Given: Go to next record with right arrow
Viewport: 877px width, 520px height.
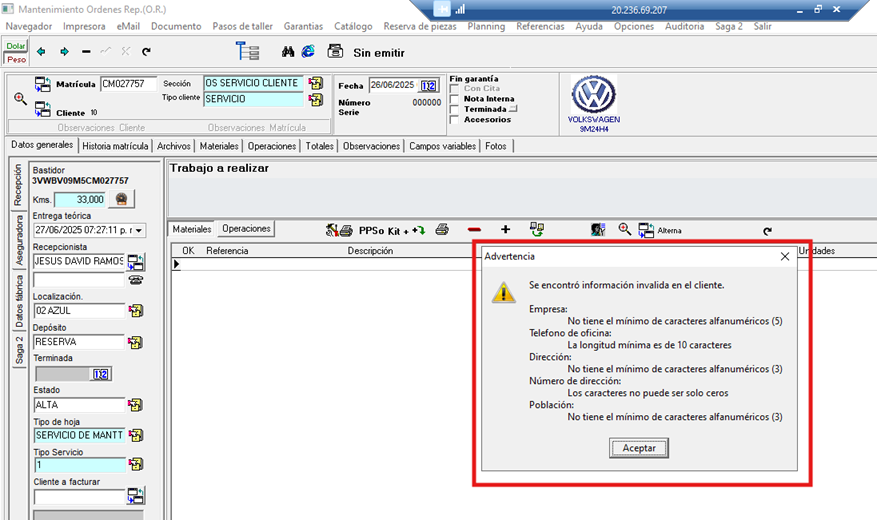Looking at the screenshot, I should 64,52.
